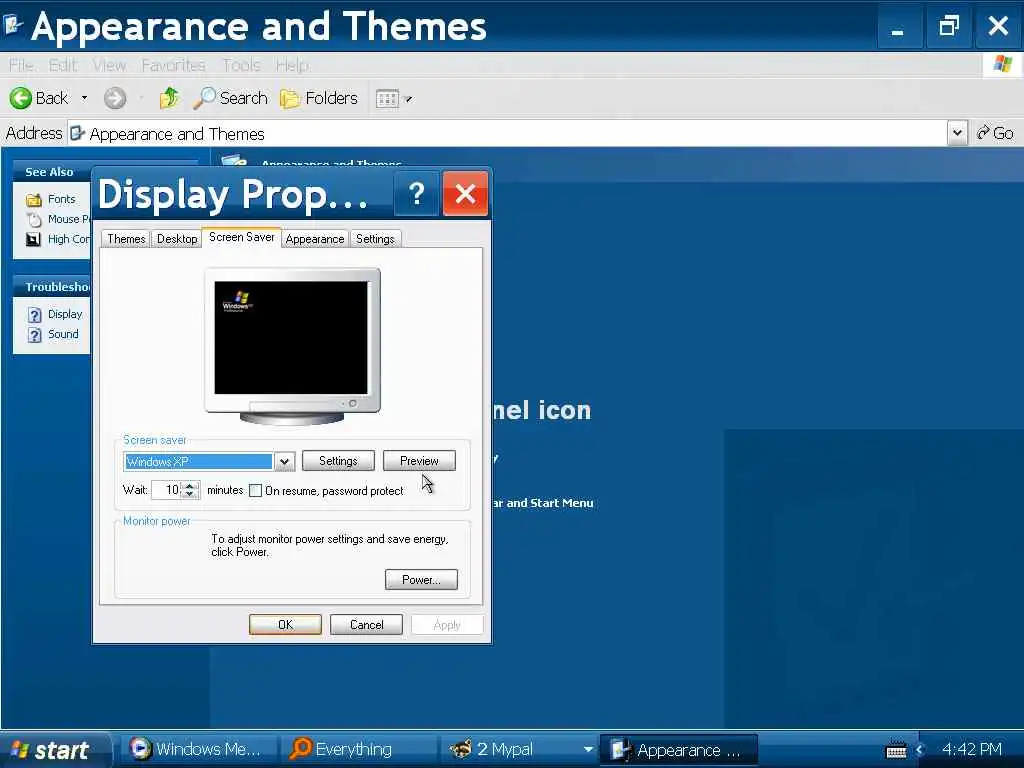Click the Back arrow icon in the toolbar
The width and height of the screenshot is (1024, 768).
[x=20, y=99]
